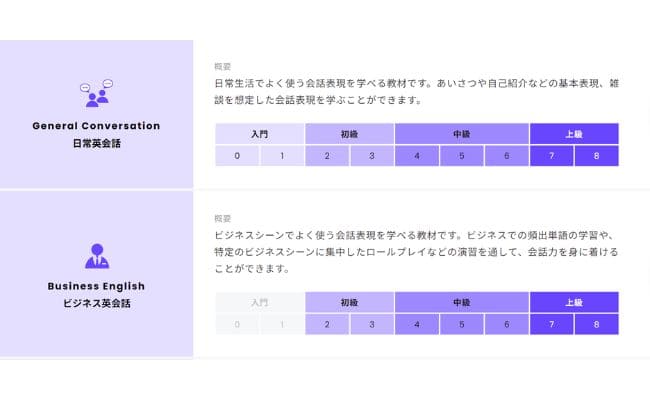The width and height of the screenshot is (650, 400).
Task: Select the General Conversation heading
Action: pos(96,126)
